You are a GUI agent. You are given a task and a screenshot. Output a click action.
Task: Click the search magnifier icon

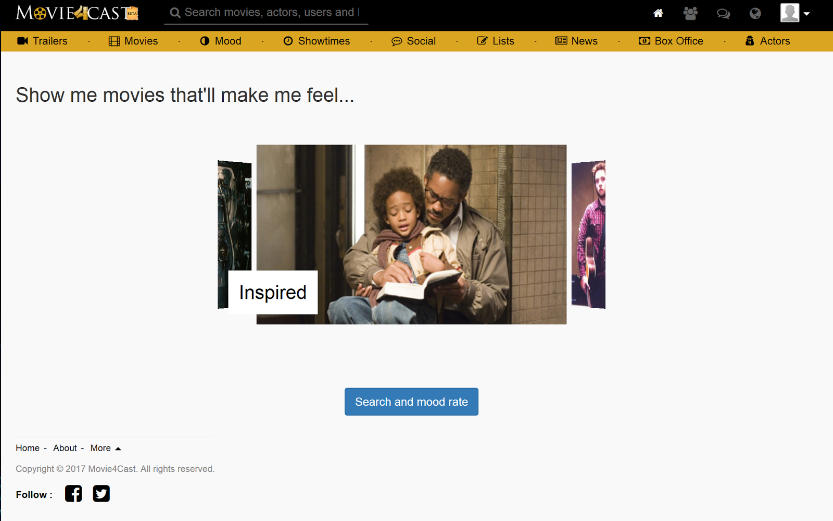click(x=175, y=13)
